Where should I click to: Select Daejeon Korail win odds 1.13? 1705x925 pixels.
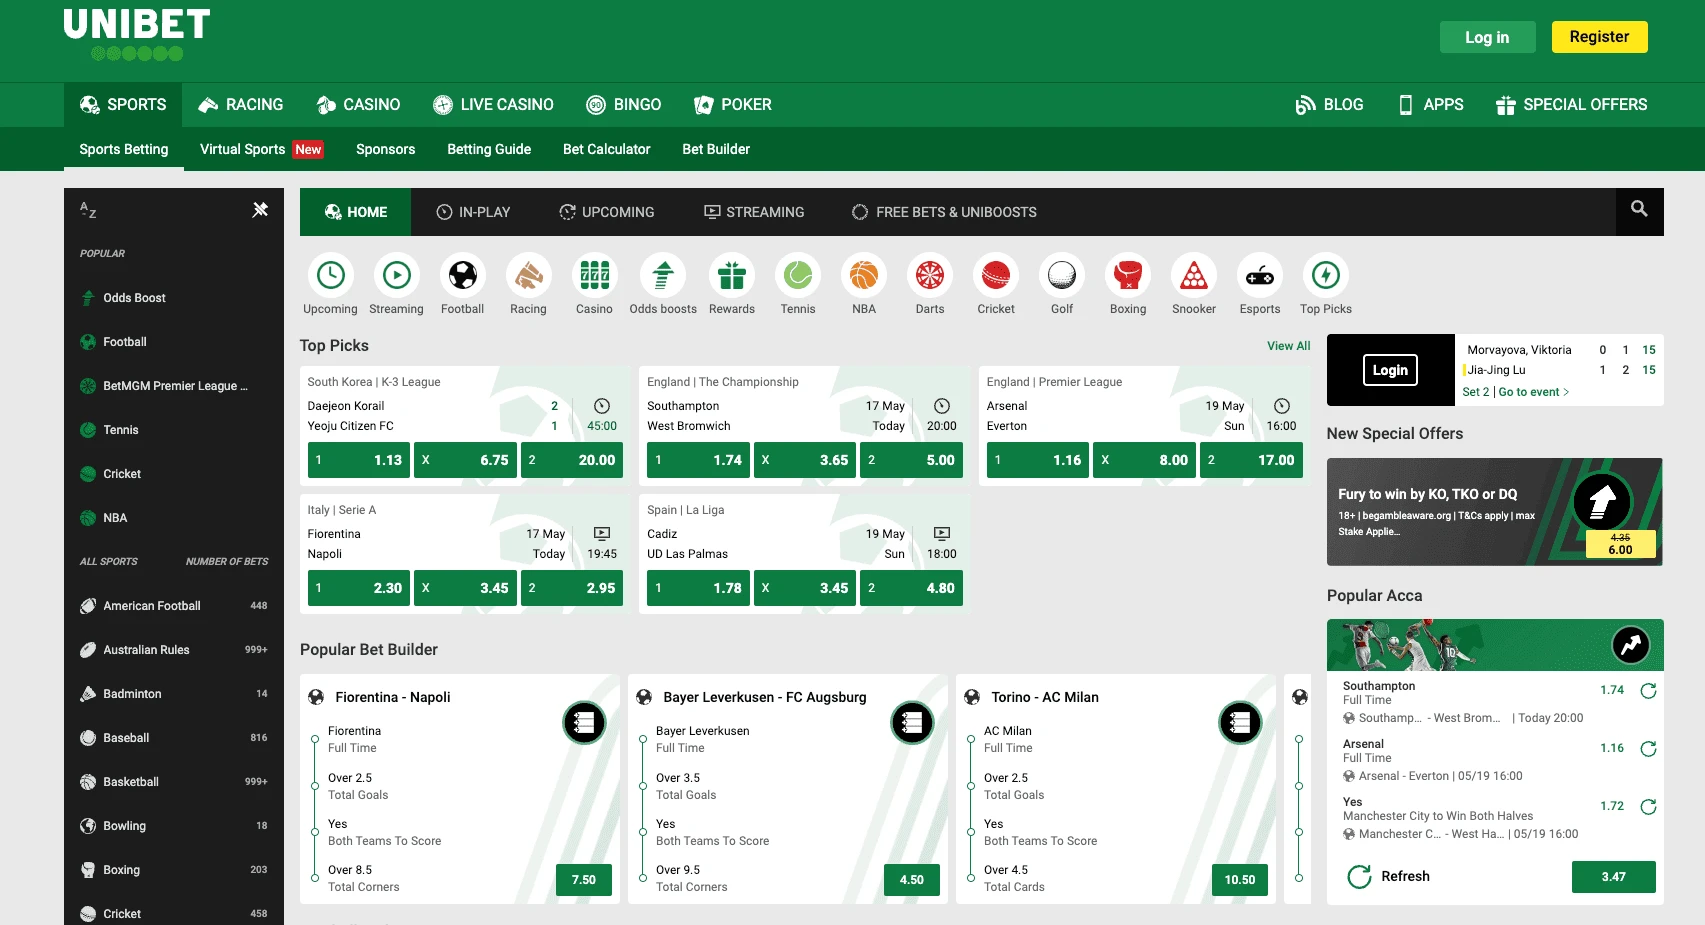point(359,460)
